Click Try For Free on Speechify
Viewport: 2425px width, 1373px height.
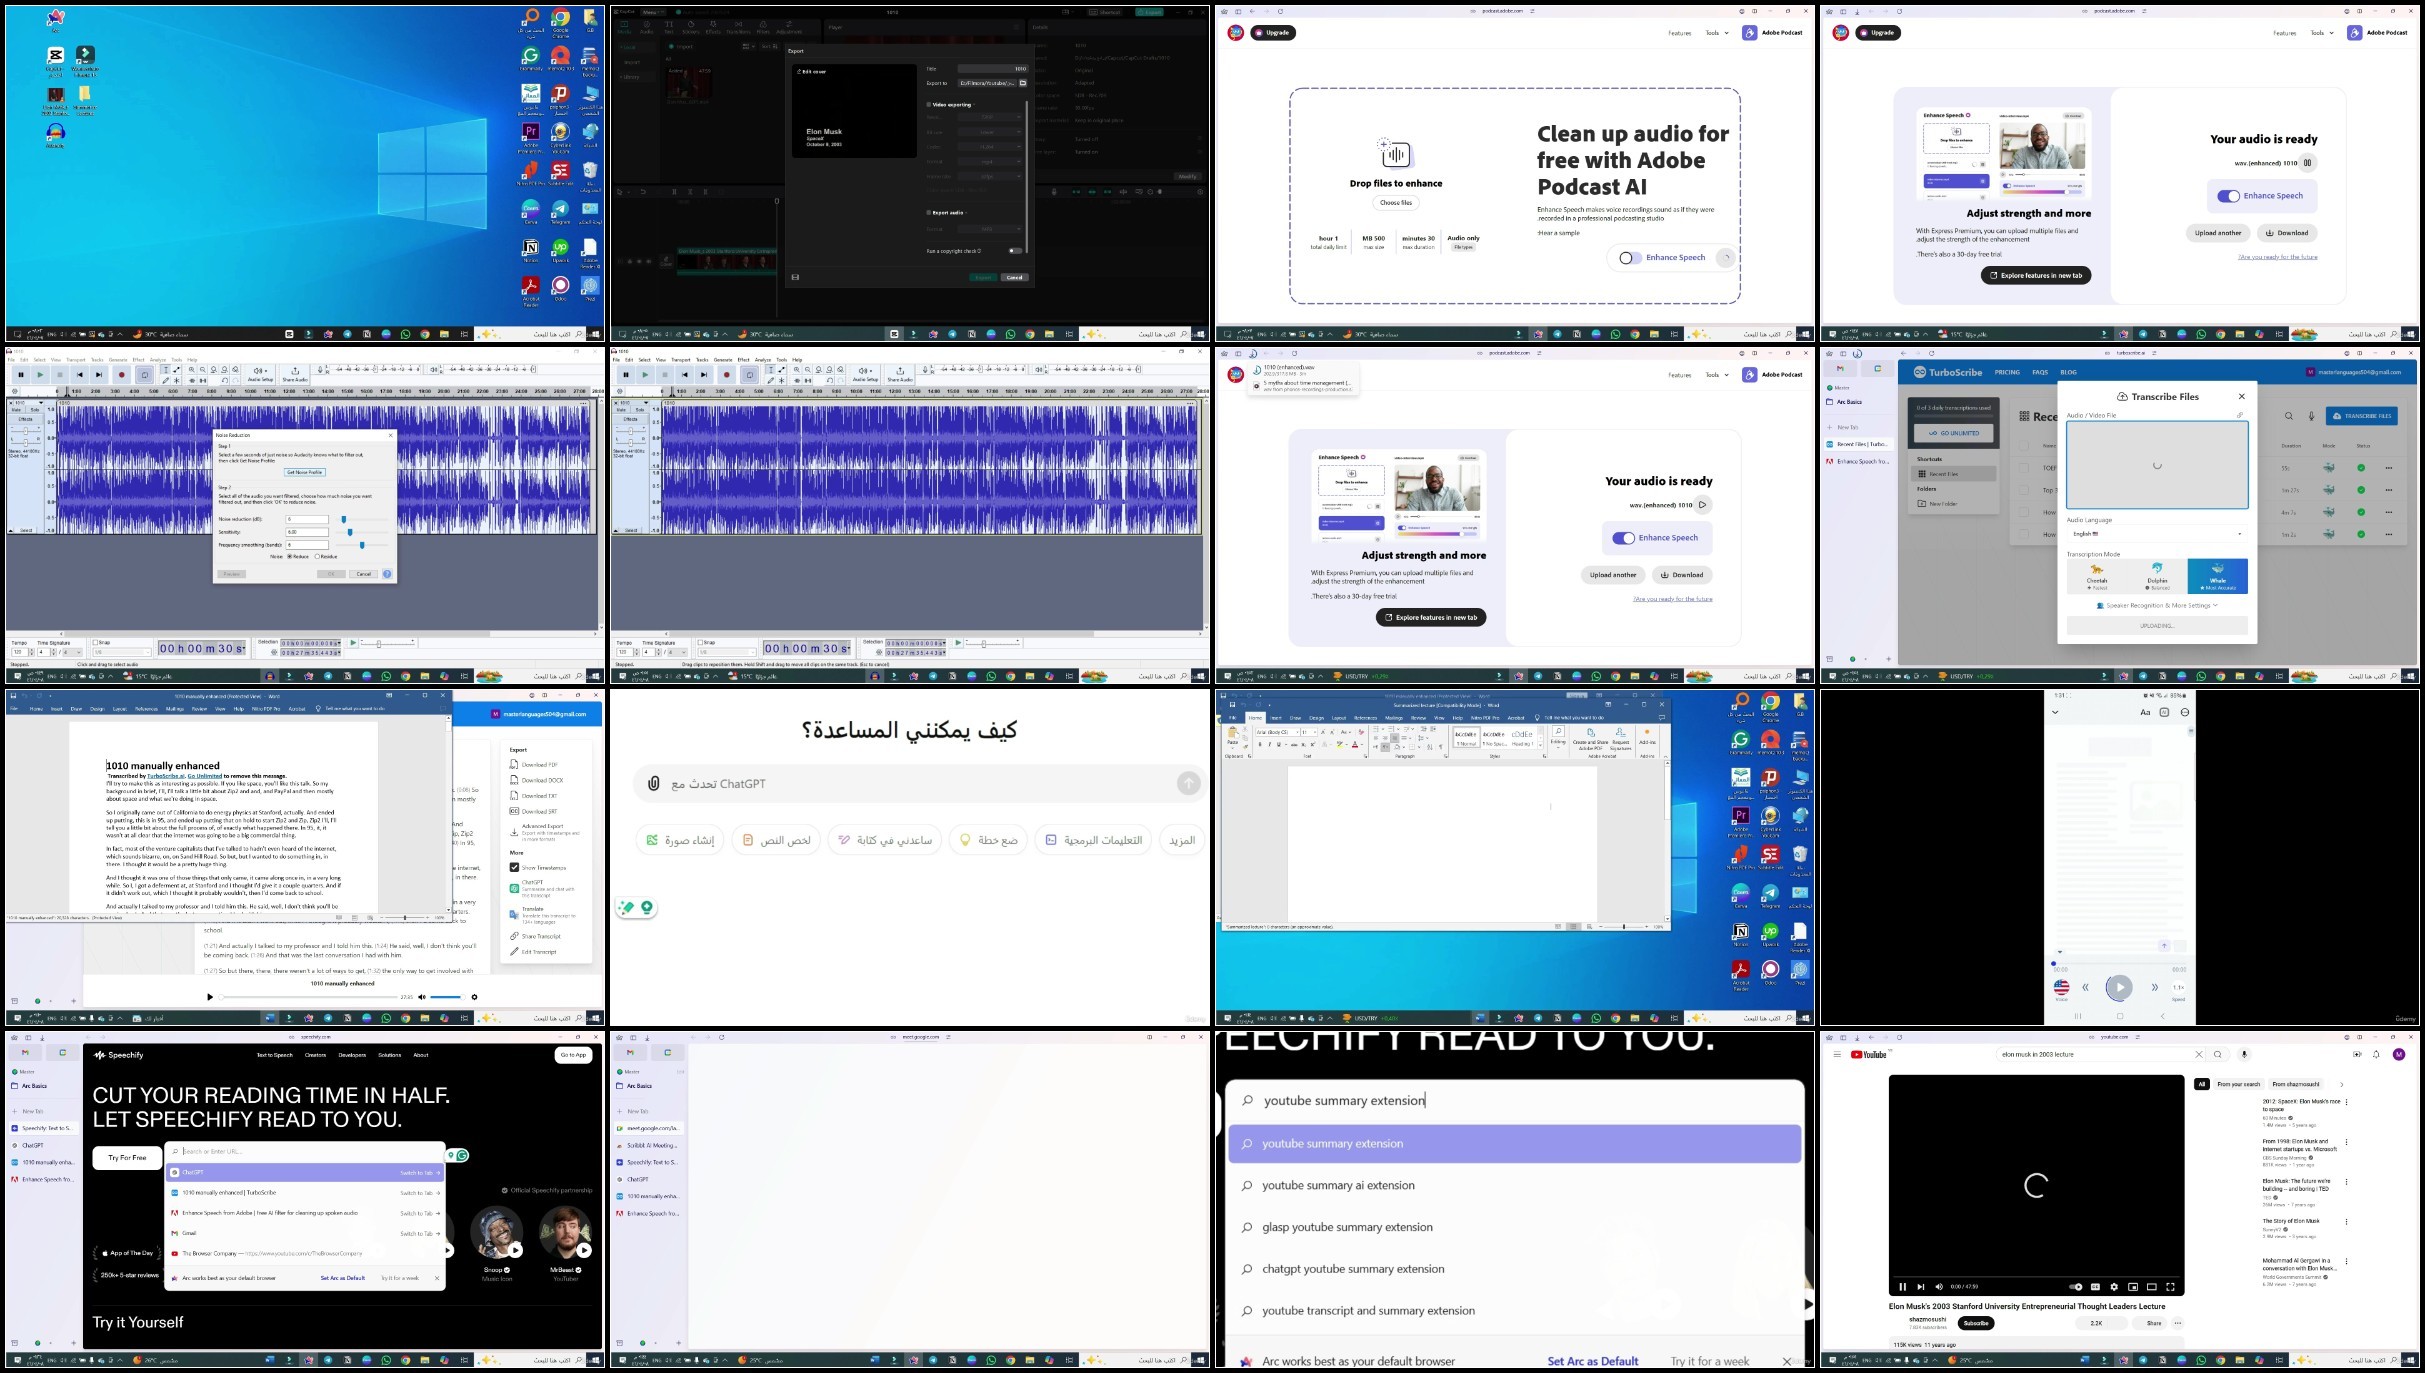[127, 1157]
